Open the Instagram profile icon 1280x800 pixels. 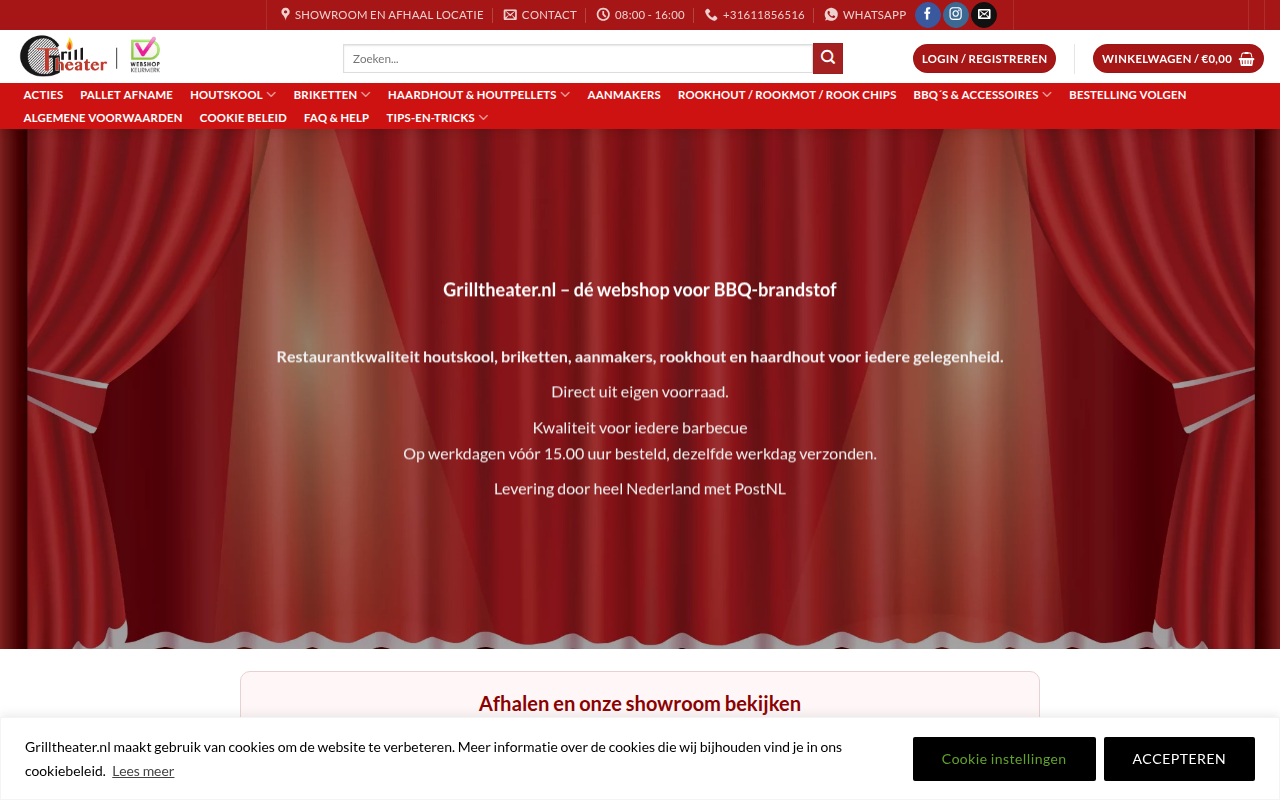[x=956, y=15]
